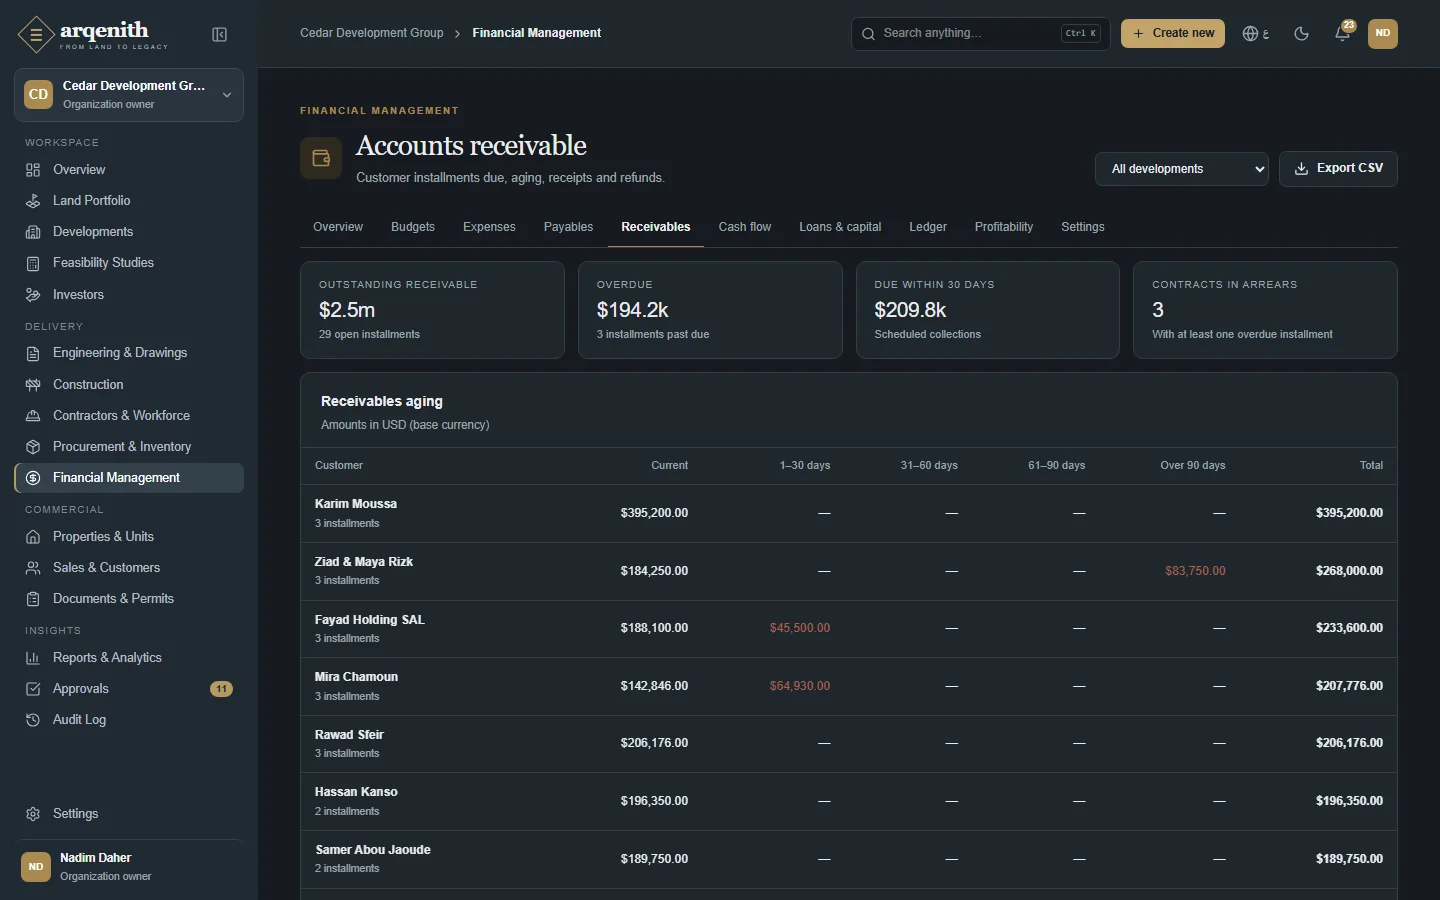
Task: Click the Overview sidebar icon
Action: pyautogui.click(x=33, y=170)
